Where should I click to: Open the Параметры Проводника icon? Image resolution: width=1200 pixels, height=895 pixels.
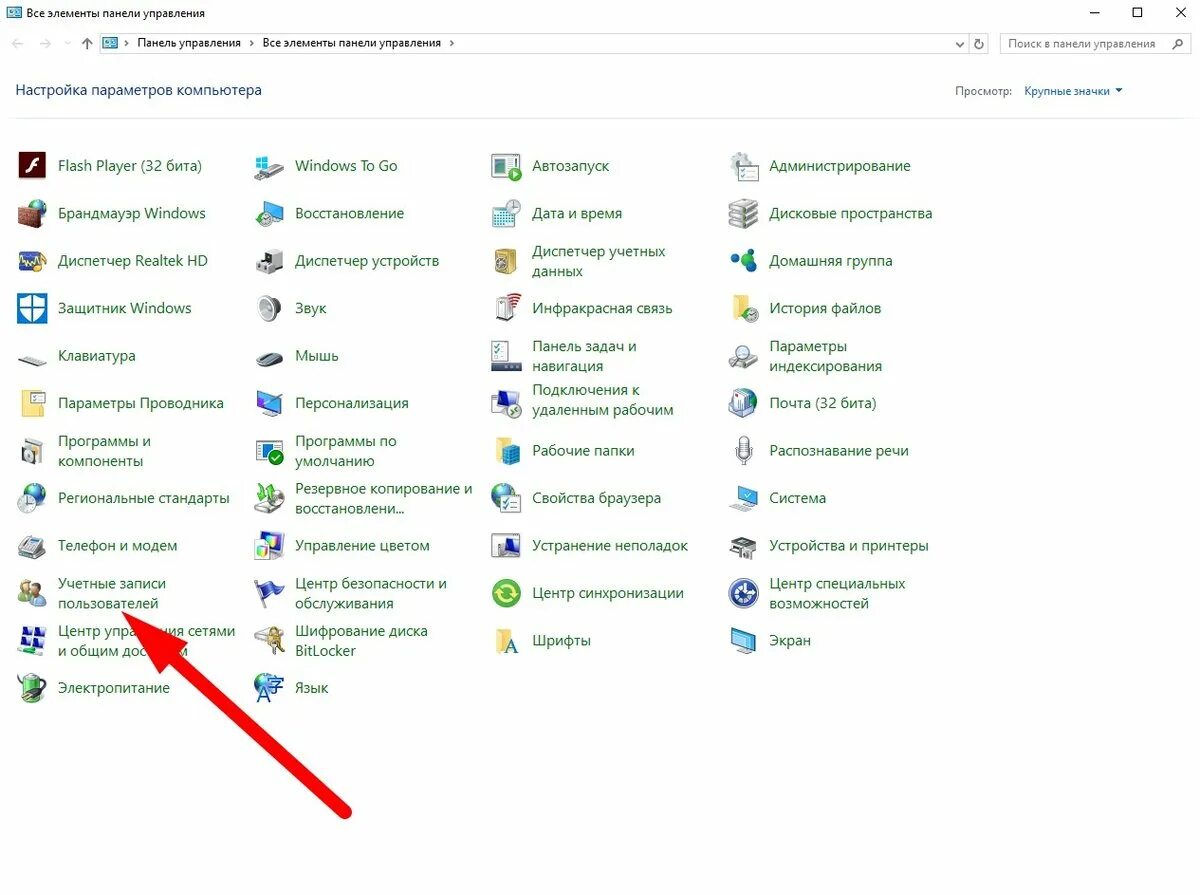coord(32,403)
